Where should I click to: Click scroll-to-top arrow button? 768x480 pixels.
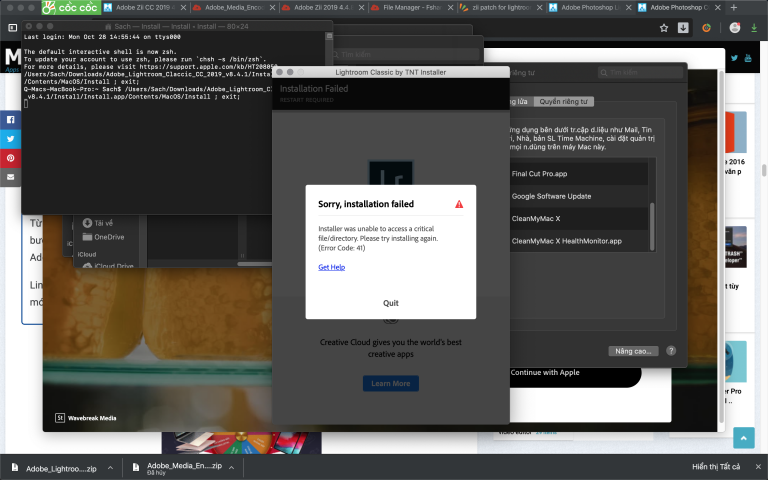744,438
